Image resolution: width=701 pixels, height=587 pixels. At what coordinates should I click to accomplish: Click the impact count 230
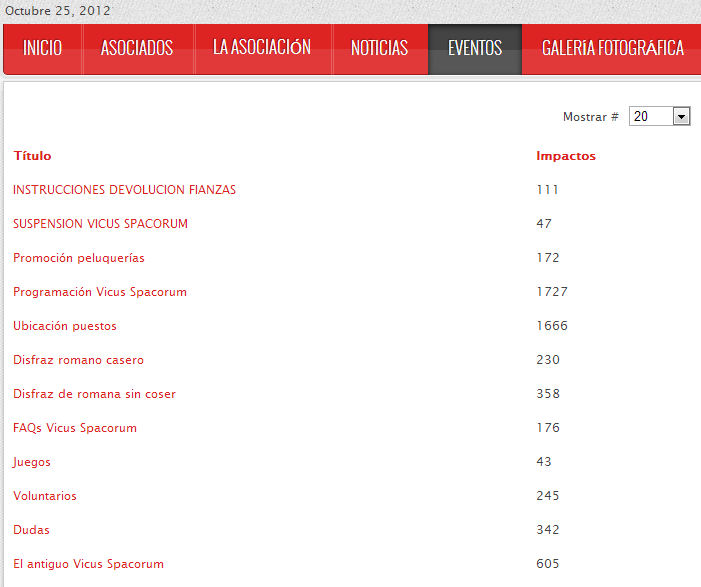point(548,360)
